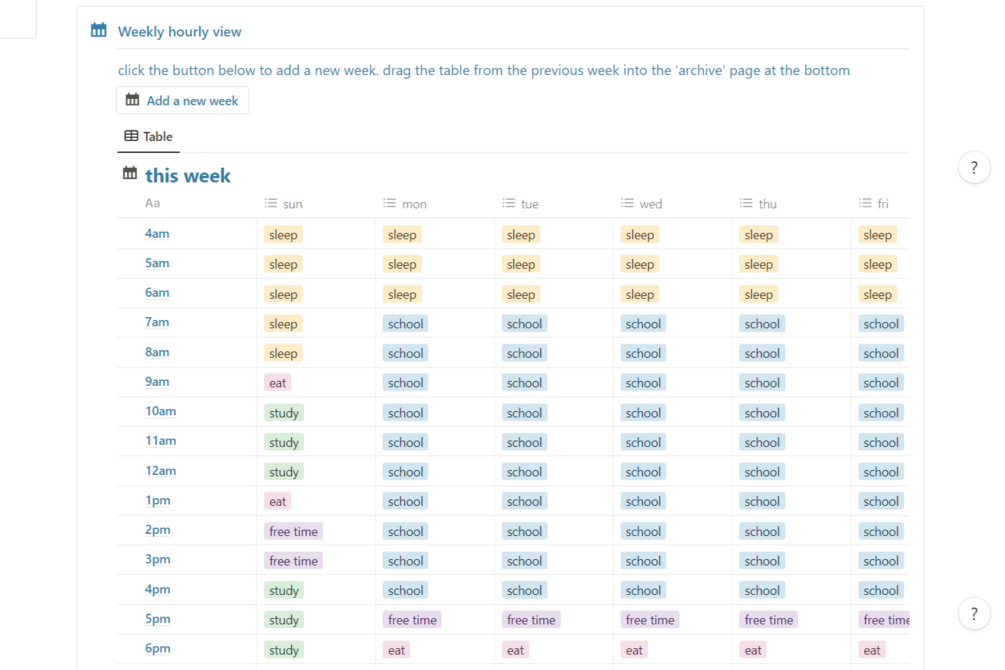Select the school tag for thu at 4pm
The width and height of the screenshot is (1005, 670).
(x=762, y=590)
